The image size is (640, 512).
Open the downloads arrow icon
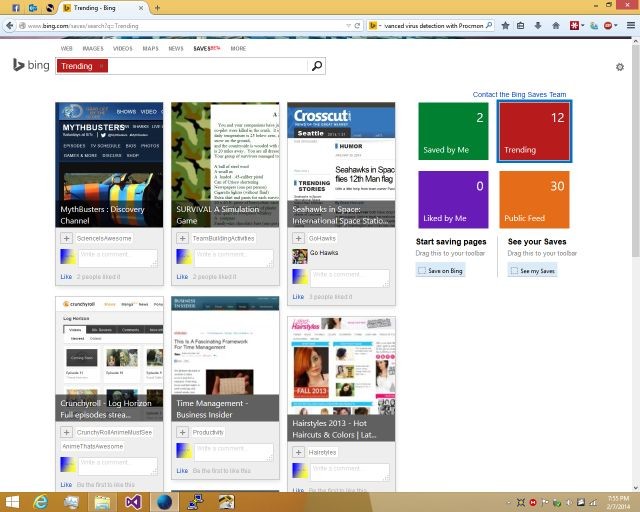tap(538, 26)
